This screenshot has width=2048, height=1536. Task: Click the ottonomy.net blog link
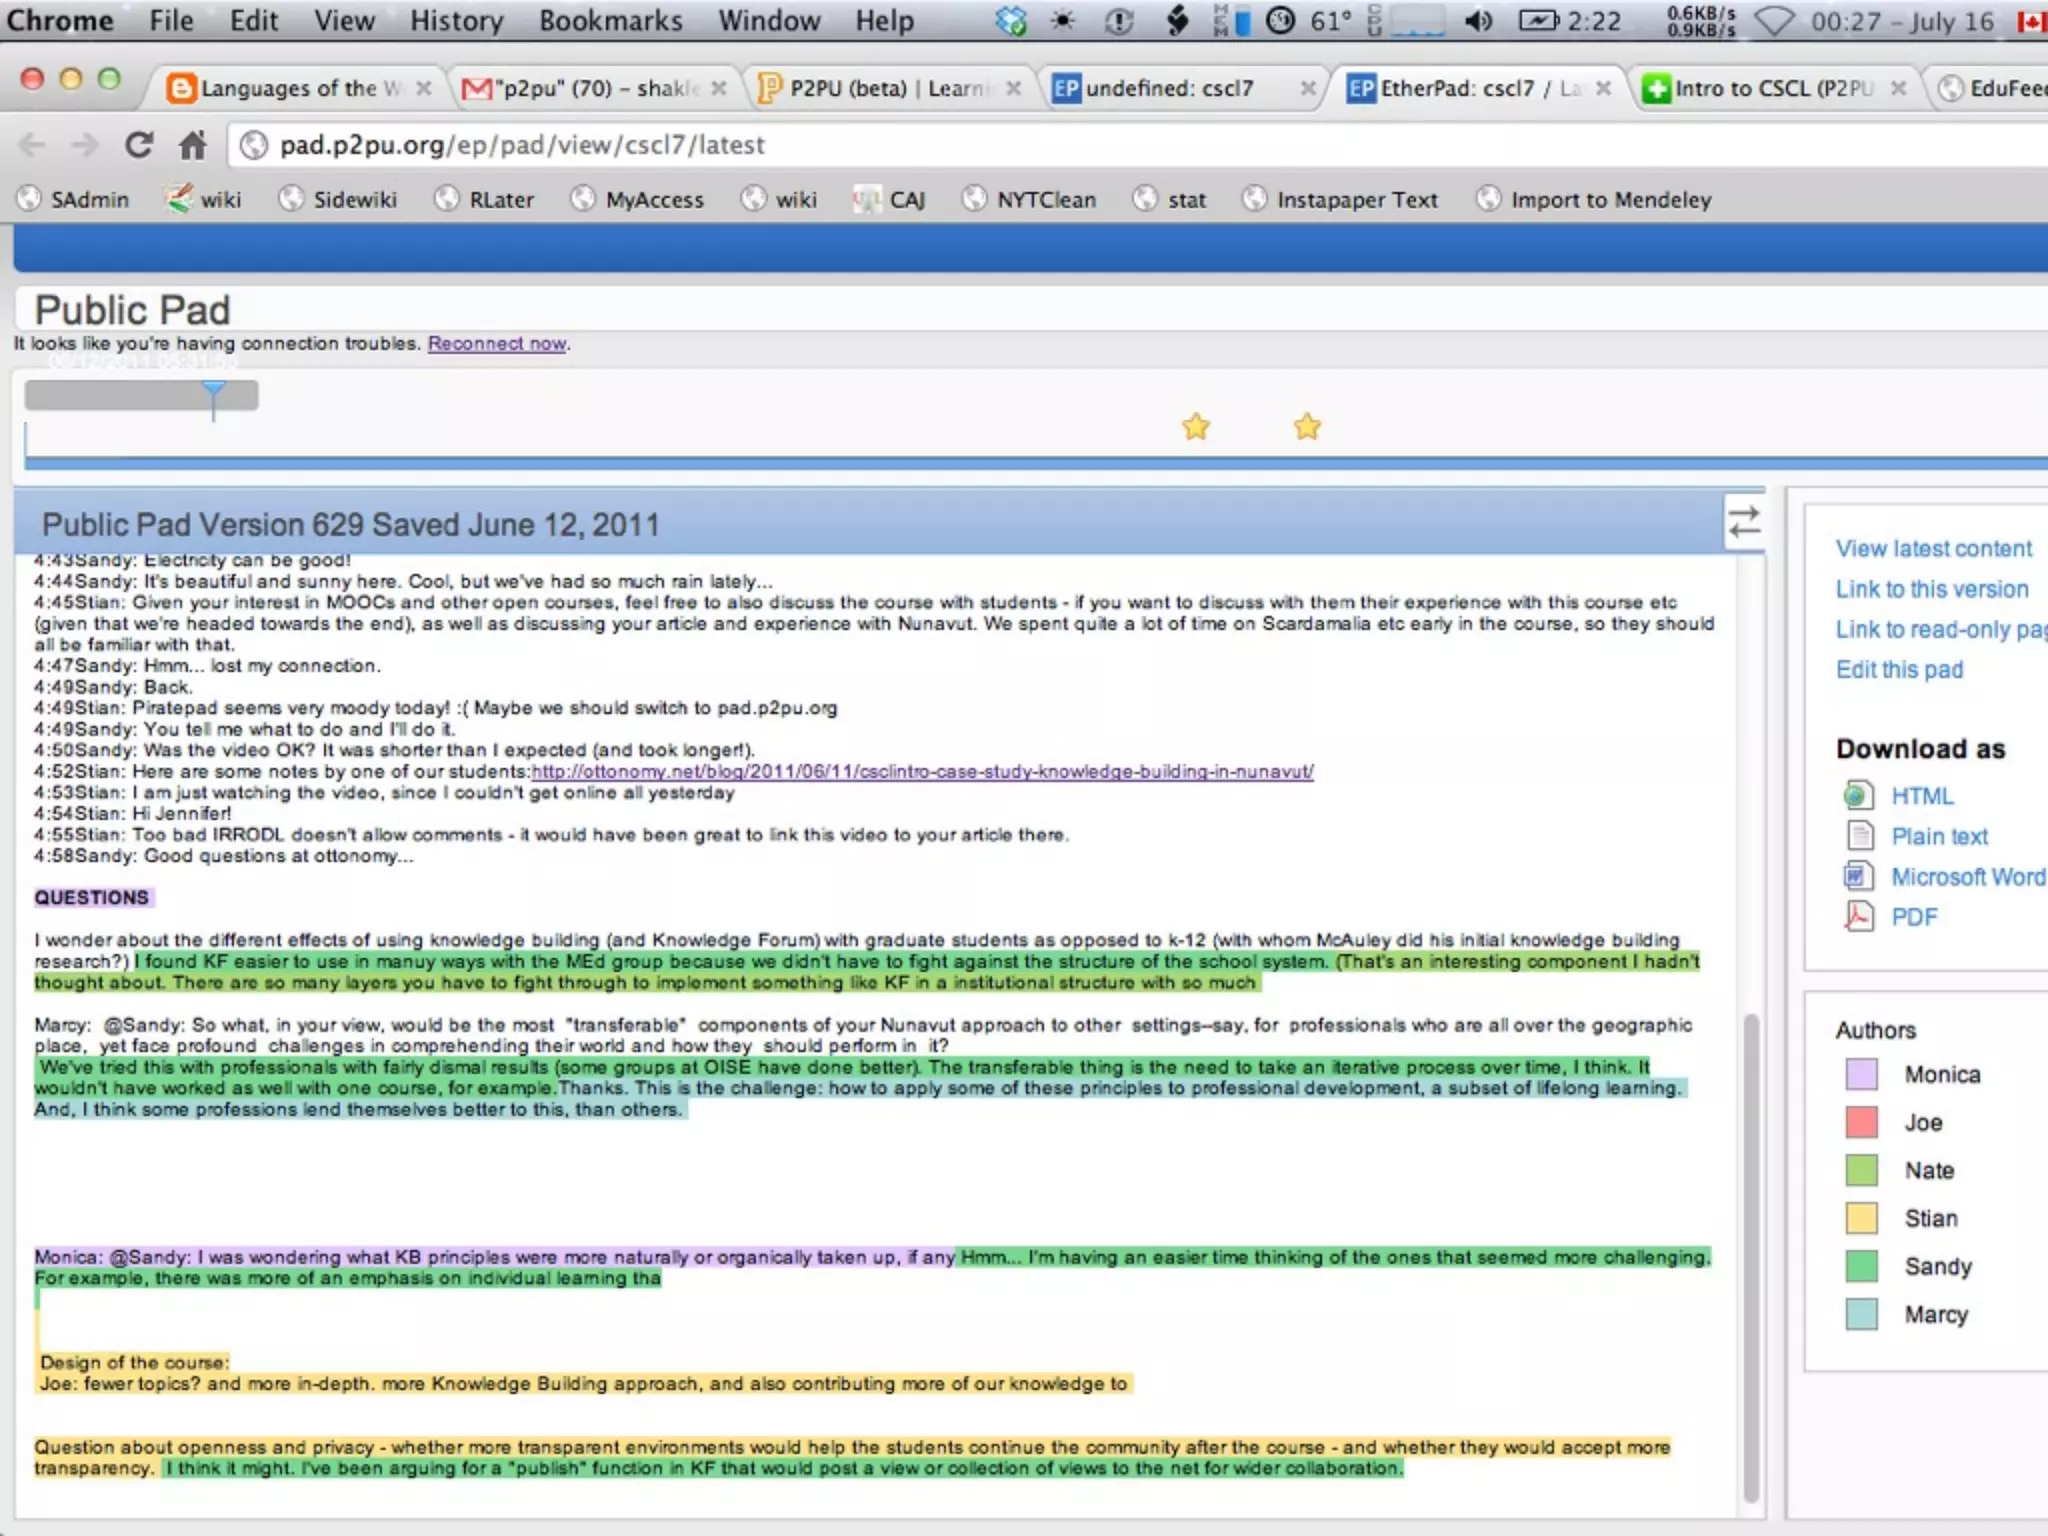(x=921, y=771)
